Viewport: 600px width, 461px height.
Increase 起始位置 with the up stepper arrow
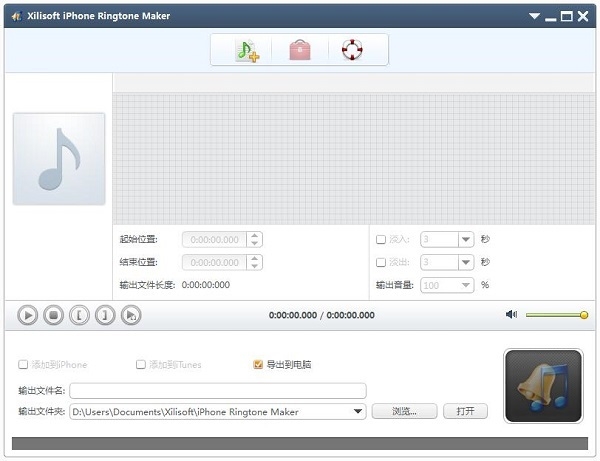click(x=254, y=236)
